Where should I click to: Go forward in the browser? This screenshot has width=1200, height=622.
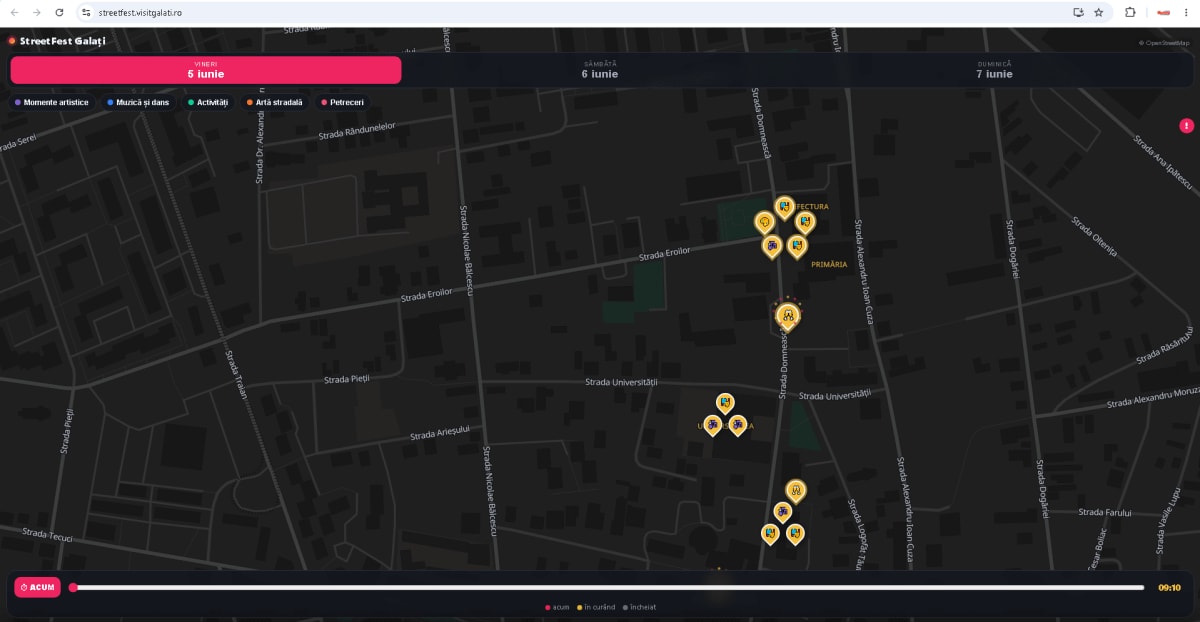37,12
